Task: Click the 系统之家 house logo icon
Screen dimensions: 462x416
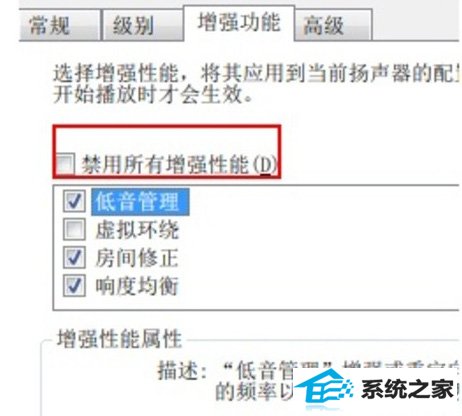Action: (x=324, y=386)
